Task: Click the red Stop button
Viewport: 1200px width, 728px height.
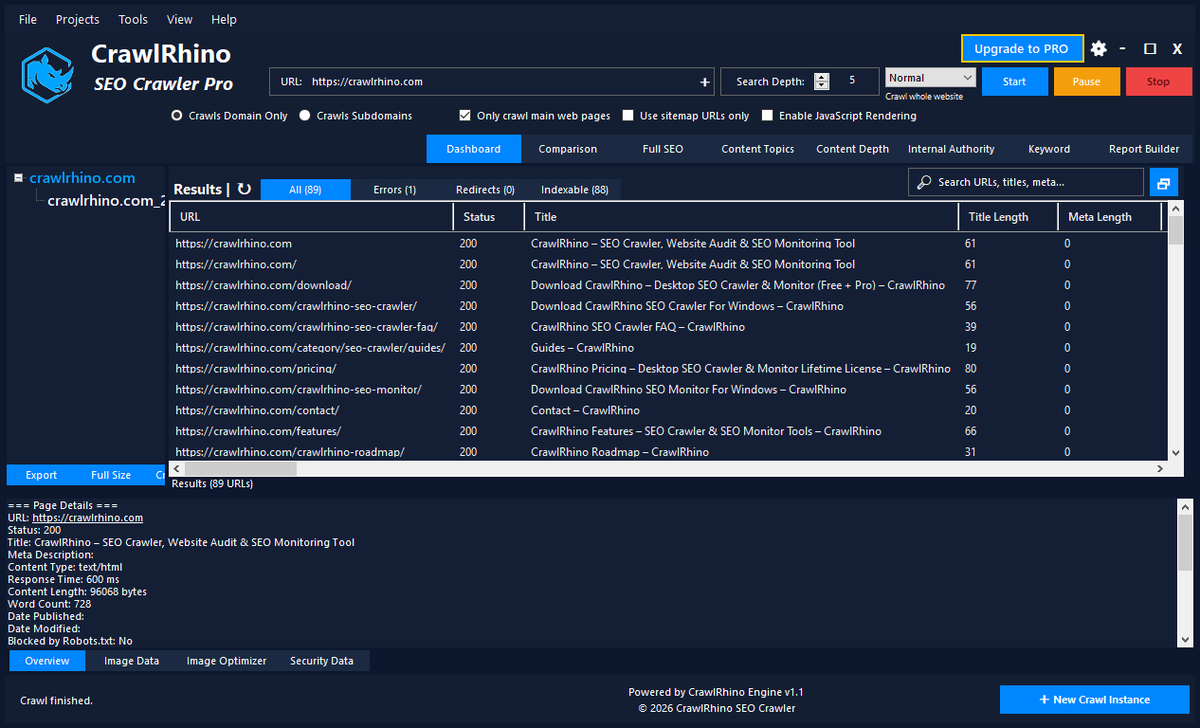Action: (1158, 82)
